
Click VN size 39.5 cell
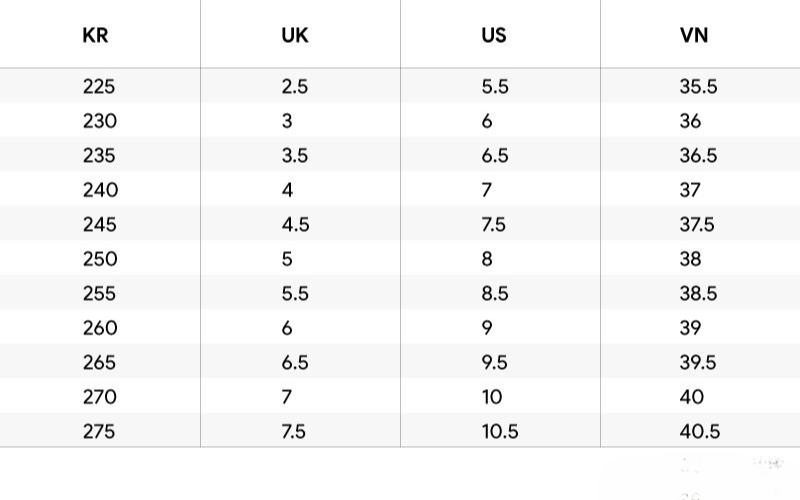click(x=698, y=362)
